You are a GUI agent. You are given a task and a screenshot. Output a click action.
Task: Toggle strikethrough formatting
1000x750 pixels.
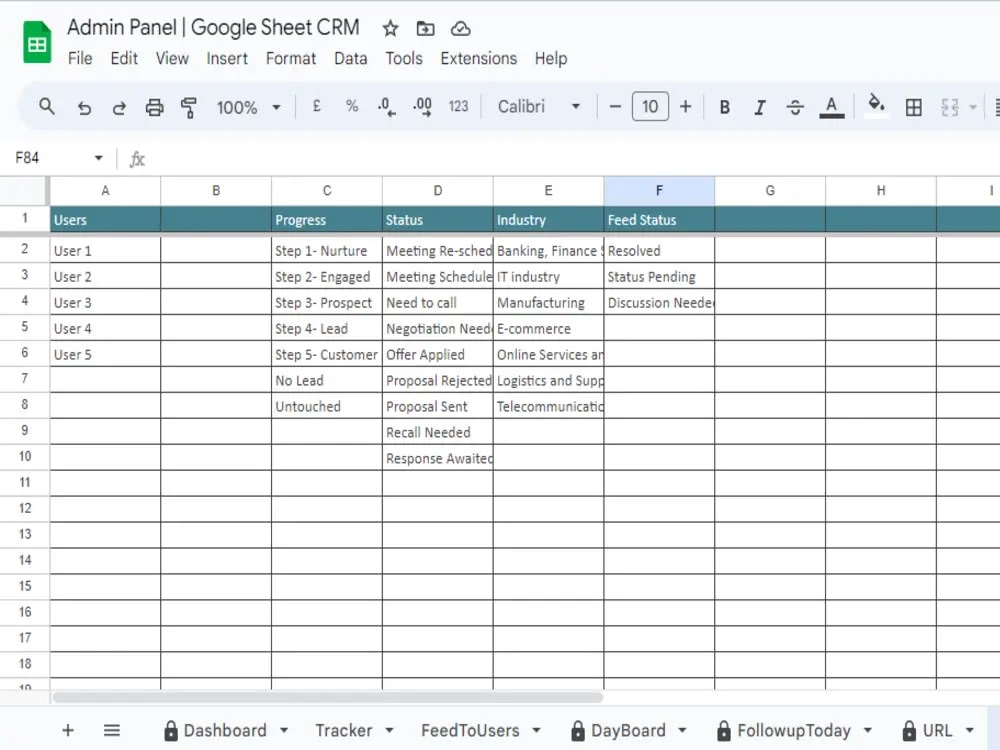tap(795, 107)
